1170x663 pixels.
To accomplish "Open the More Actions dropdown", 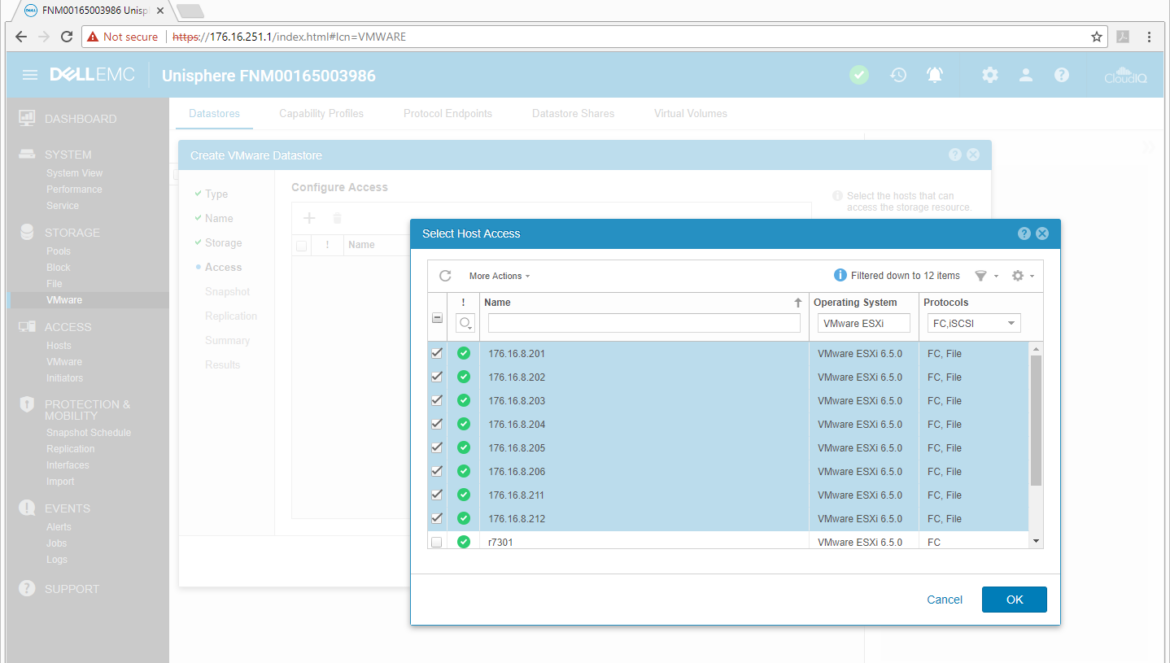I will [x=499, y=276].
